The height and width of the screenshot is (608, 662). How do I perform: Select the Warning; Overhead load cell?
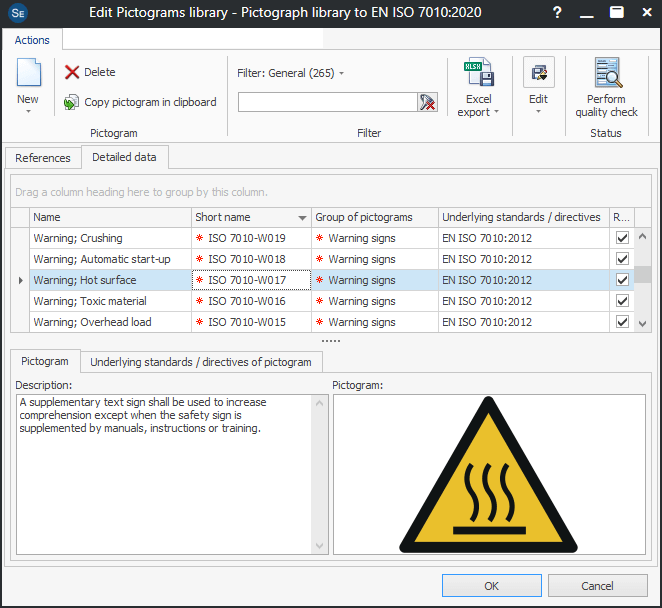pos(111,322)
